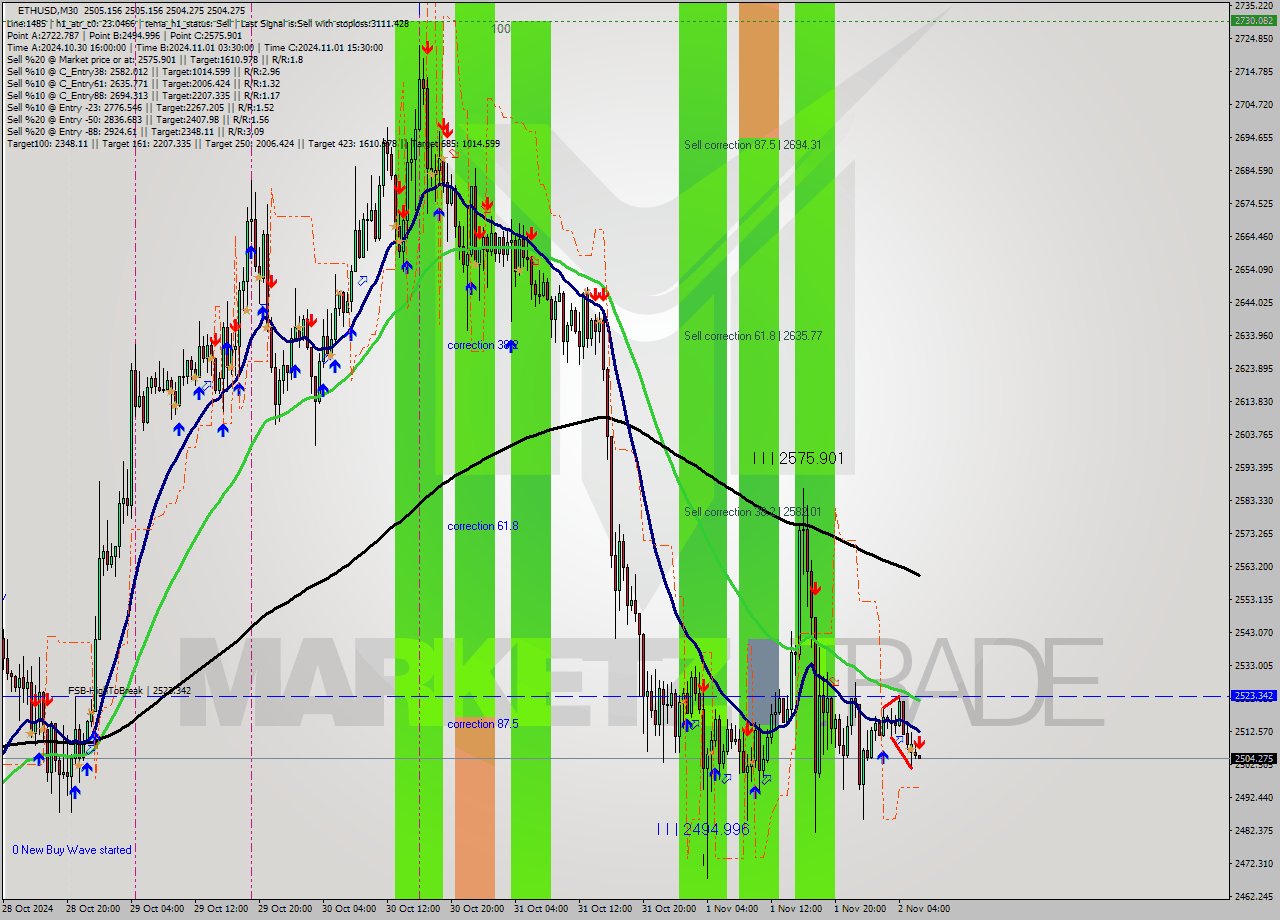Click the 'Target100: 2348.11' targets line
The width and height of the screenshot is (1280, 920).
pyautogui.click(x=253, y=143)
